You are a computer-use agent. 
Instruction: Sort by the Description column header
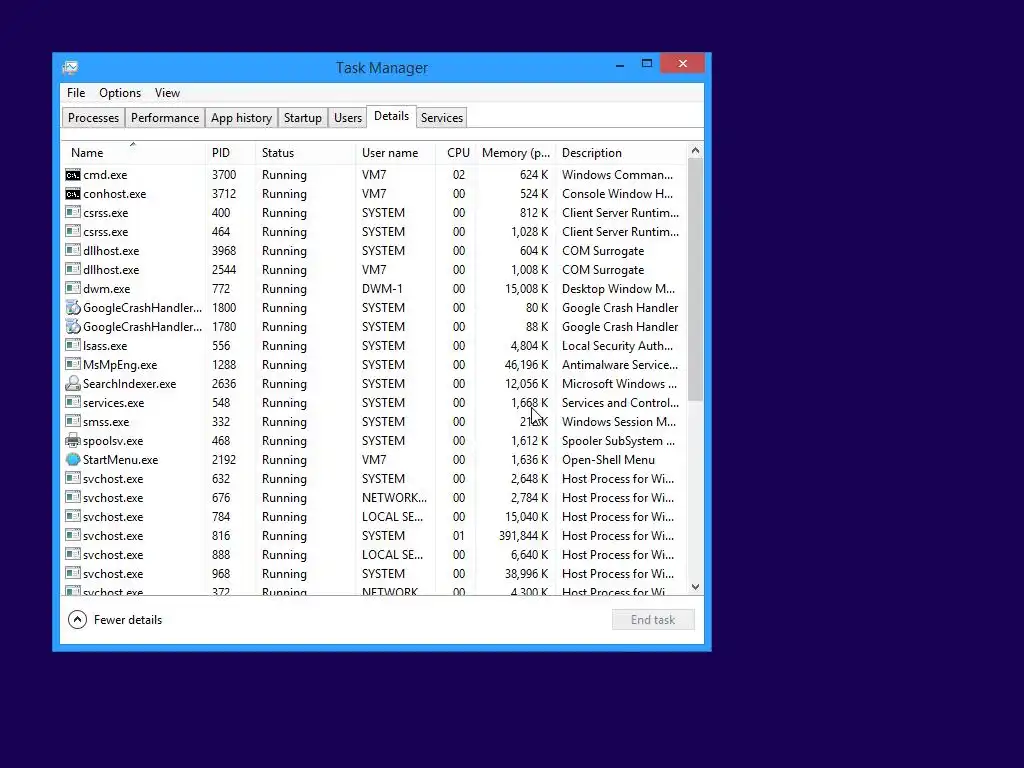click(621, 153)
